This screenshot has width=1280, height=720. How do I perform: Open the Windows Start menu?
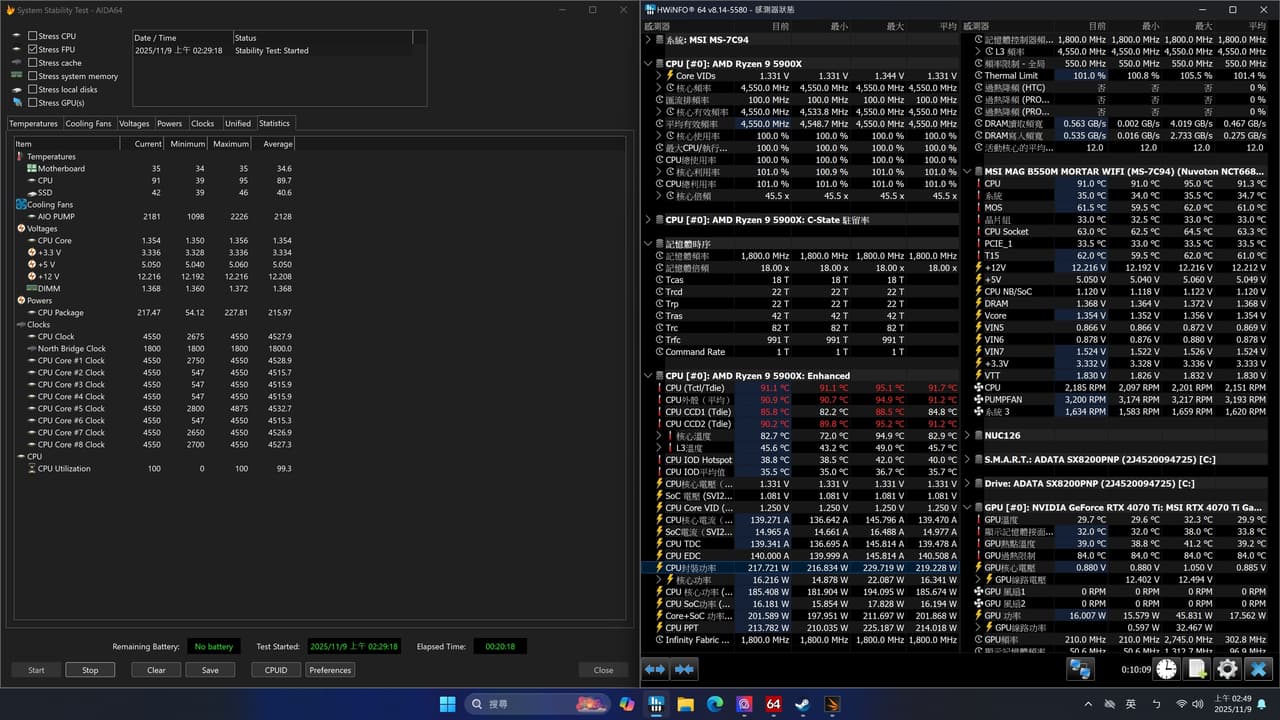click(448, 704)
